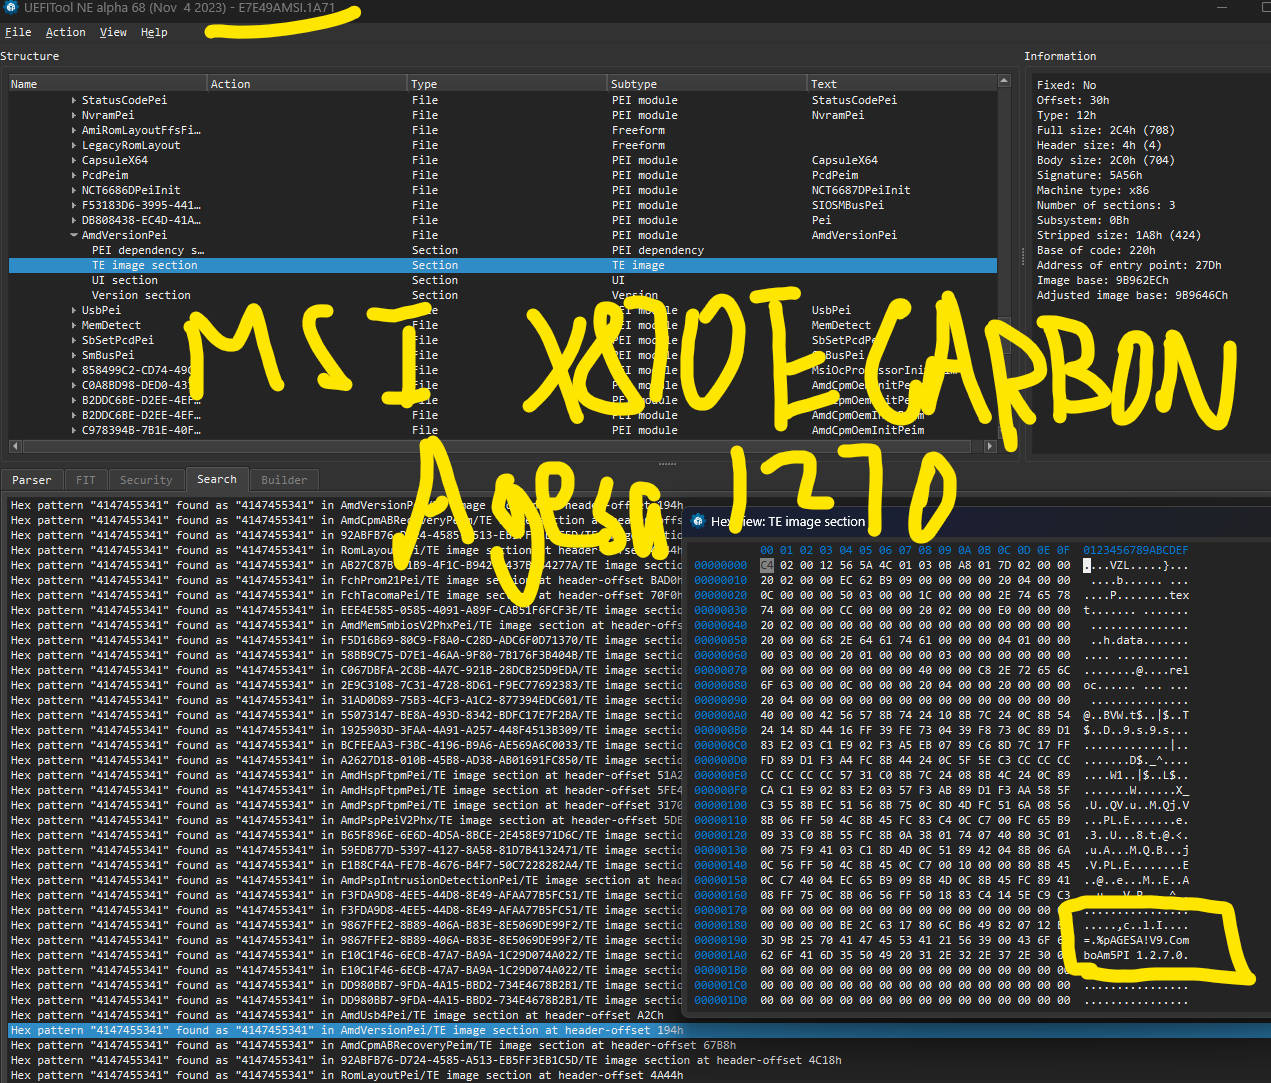Select the Version section tree item
This screenshot has width=1271, height=1083.
141,295
